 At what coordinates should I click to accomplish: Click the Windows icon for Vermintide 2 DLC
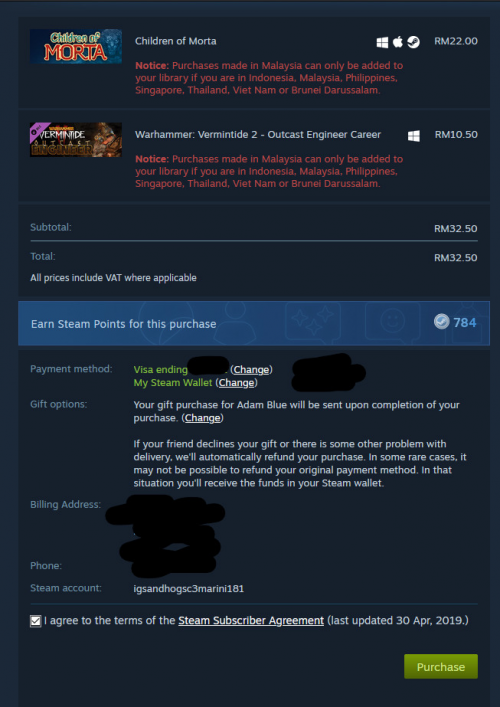(x=414, y=136)
